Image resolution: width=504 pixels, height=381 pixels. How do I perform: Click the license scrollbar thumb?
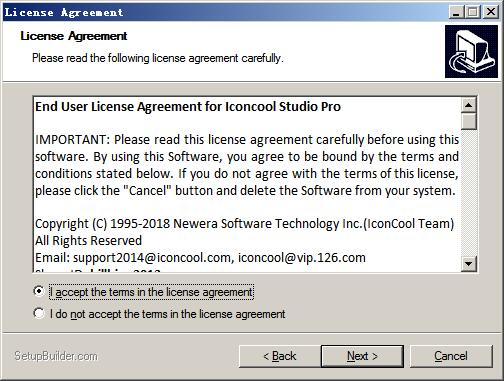click(x=469, y=121)
